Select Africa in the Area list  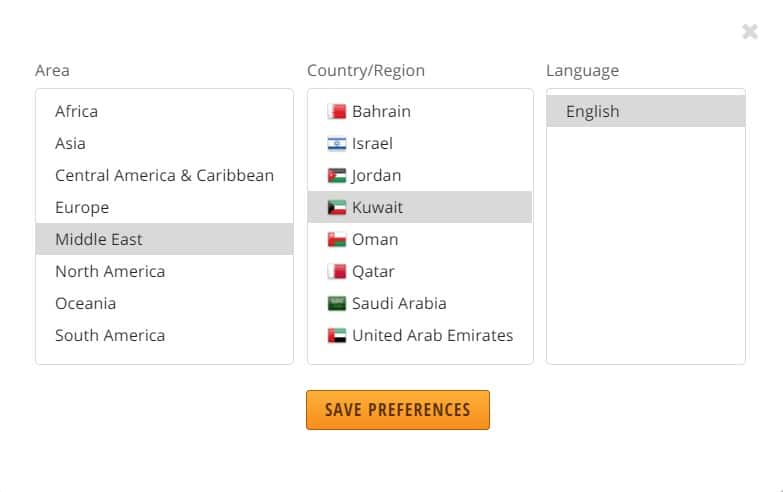164,111
